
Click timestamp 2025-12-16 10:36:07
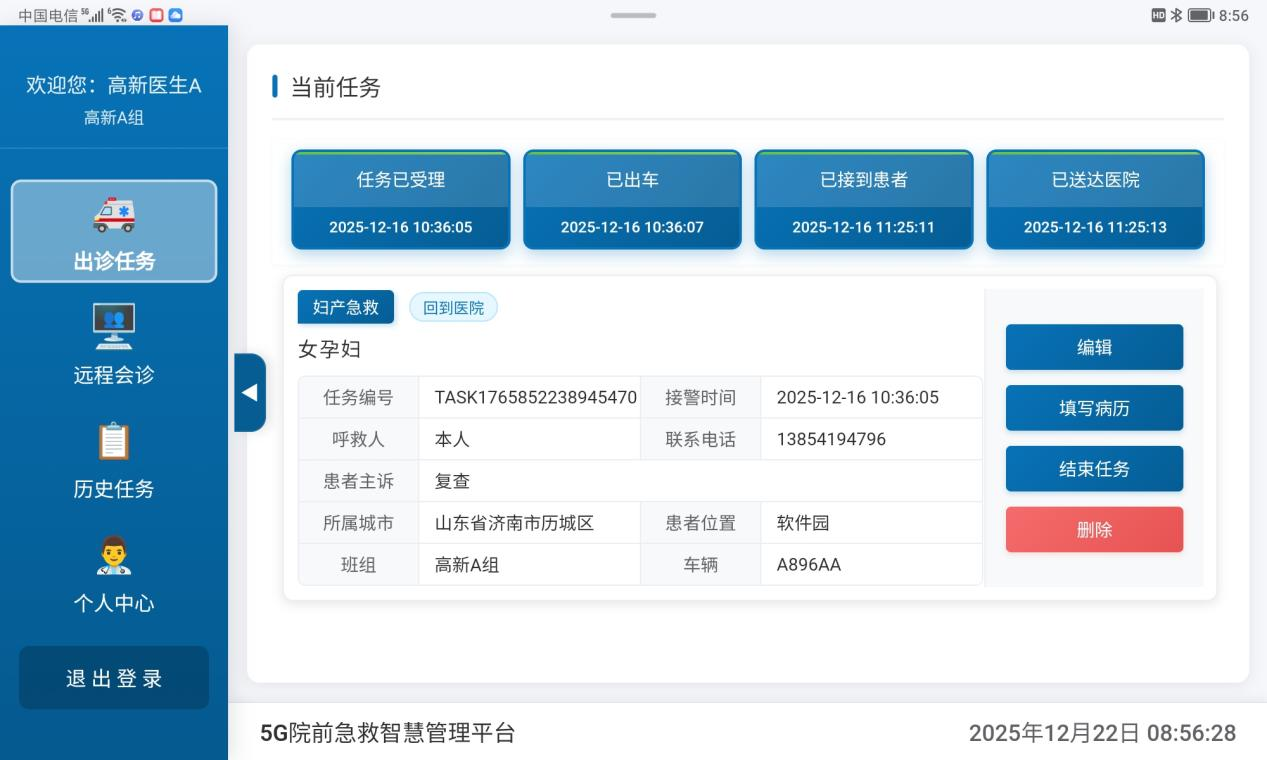(632, 227)
